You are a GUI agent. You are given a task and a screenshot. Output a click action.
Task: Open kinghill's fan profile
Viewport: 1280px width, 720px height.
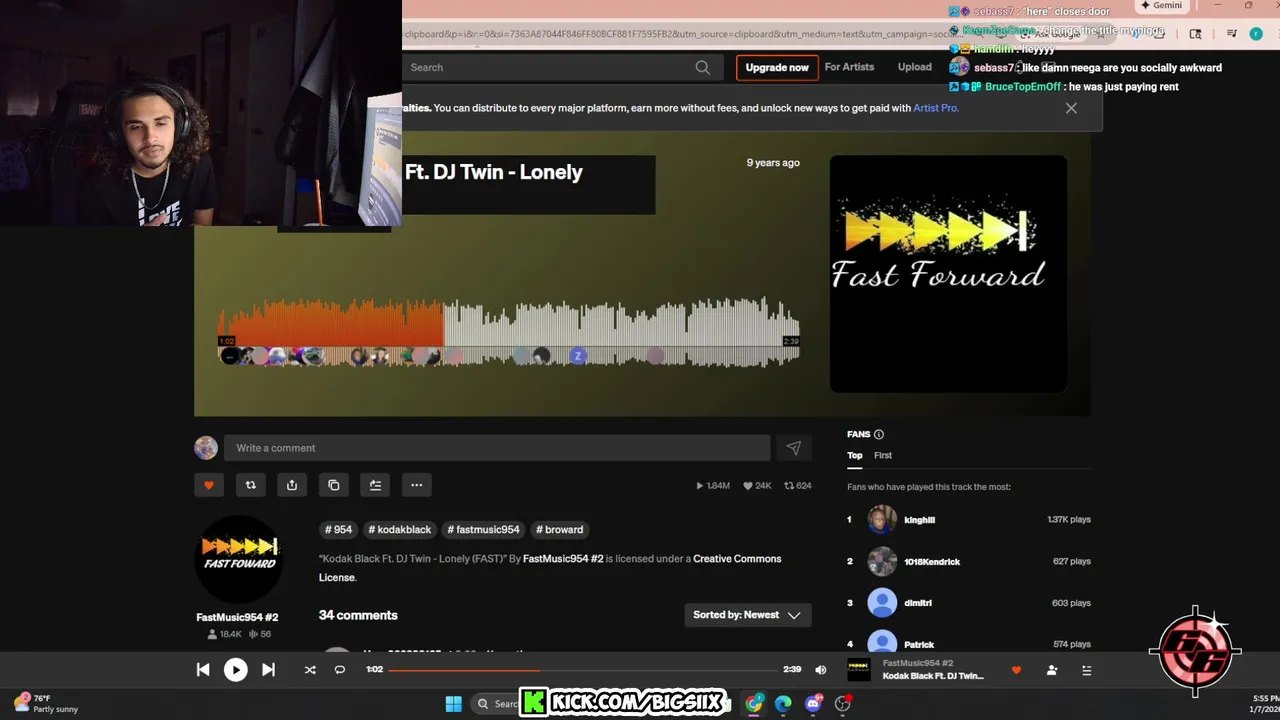pyautogui.click(x=919, y=520)
